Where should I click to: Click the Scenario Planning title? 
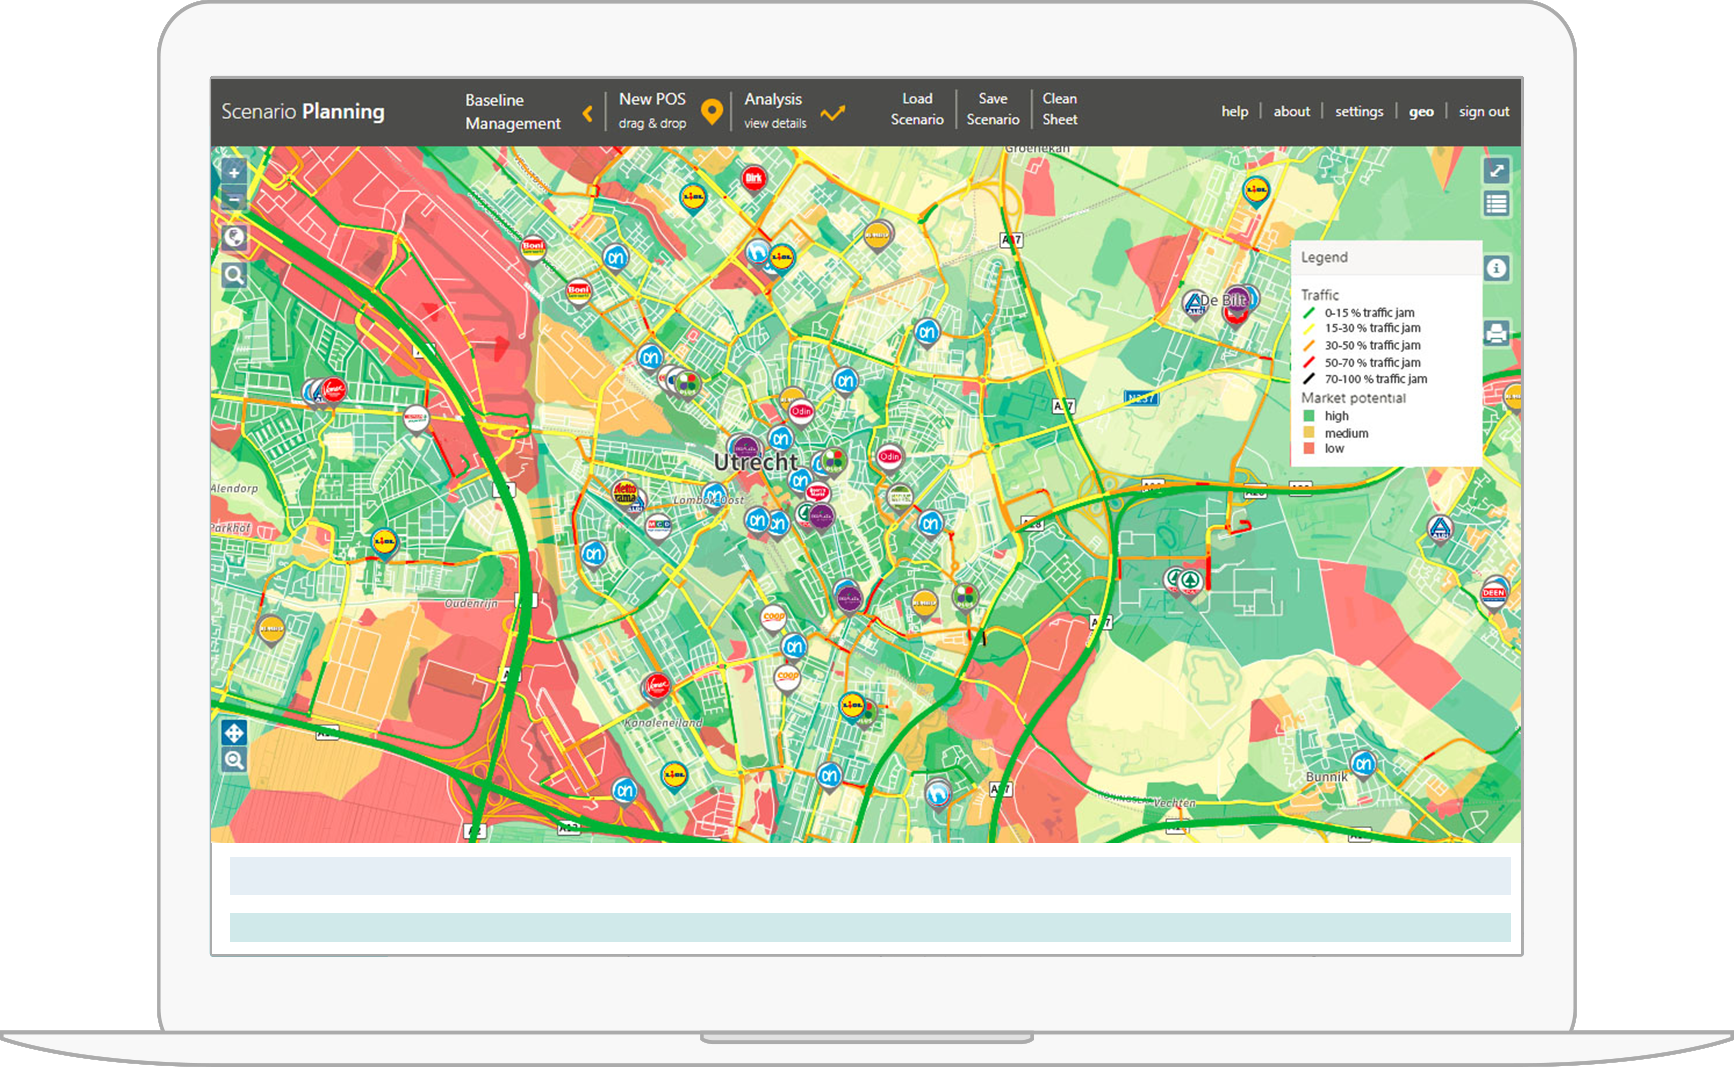pos(303,112)
